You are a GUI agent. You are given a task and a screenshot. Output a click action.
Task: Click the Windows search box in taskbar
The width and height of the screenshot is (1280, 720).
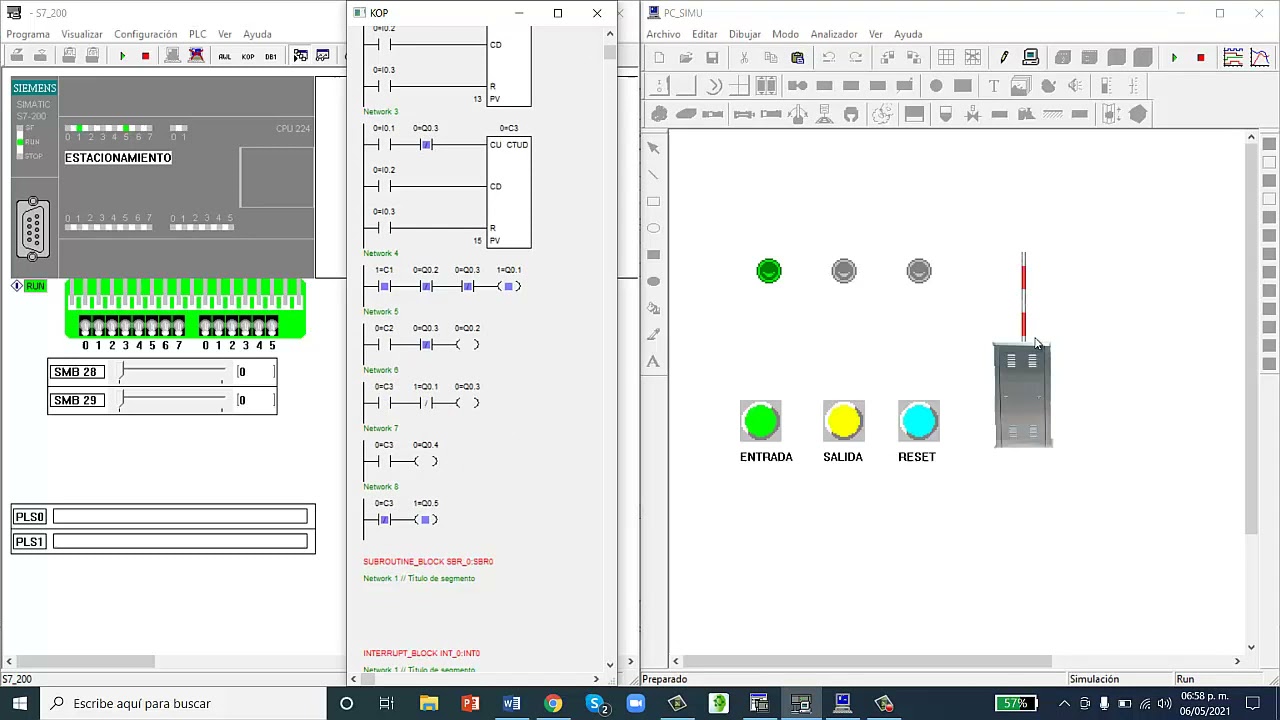coord(183,704)
